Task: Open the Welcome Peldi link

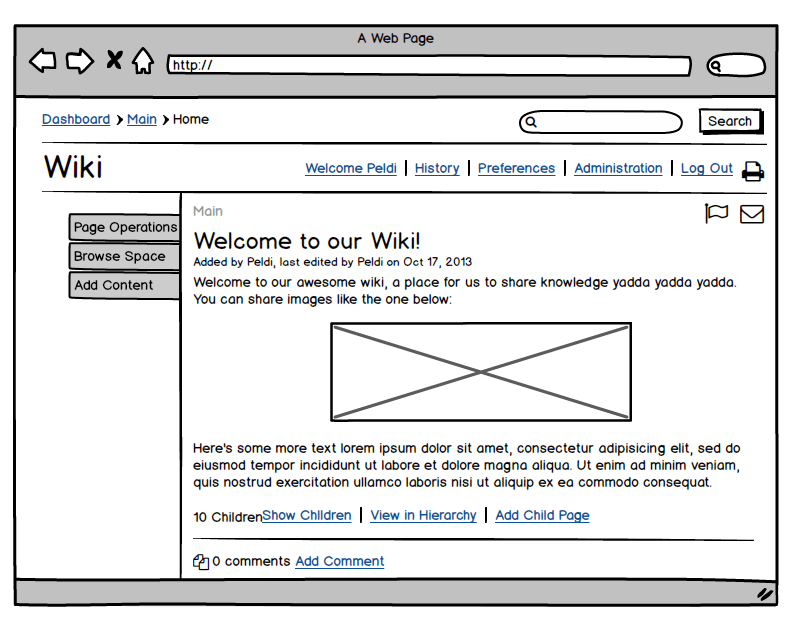Action: point(351,168)
